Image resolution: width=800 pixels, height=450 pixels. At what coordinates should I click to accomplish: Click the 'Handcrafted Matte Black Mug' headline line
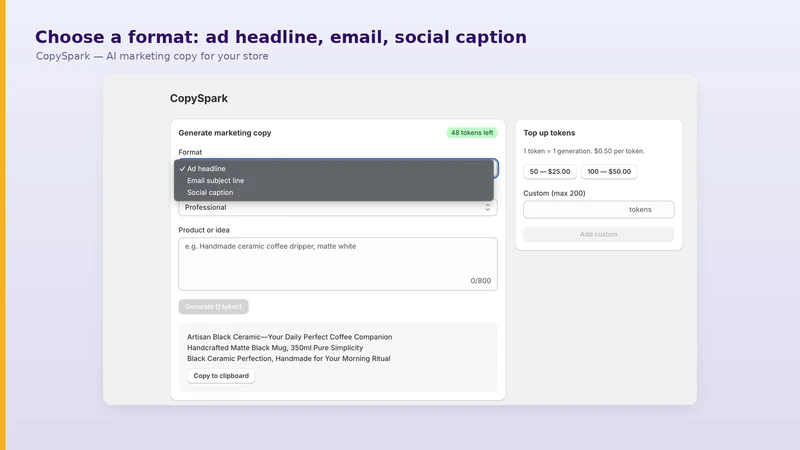click(275, 347)
